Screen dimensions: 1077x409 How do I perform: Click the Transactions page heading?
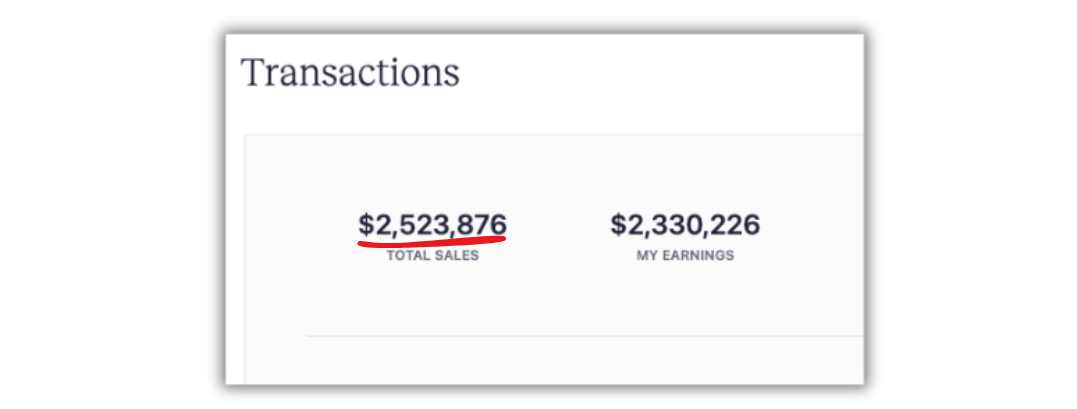[350, 72]
